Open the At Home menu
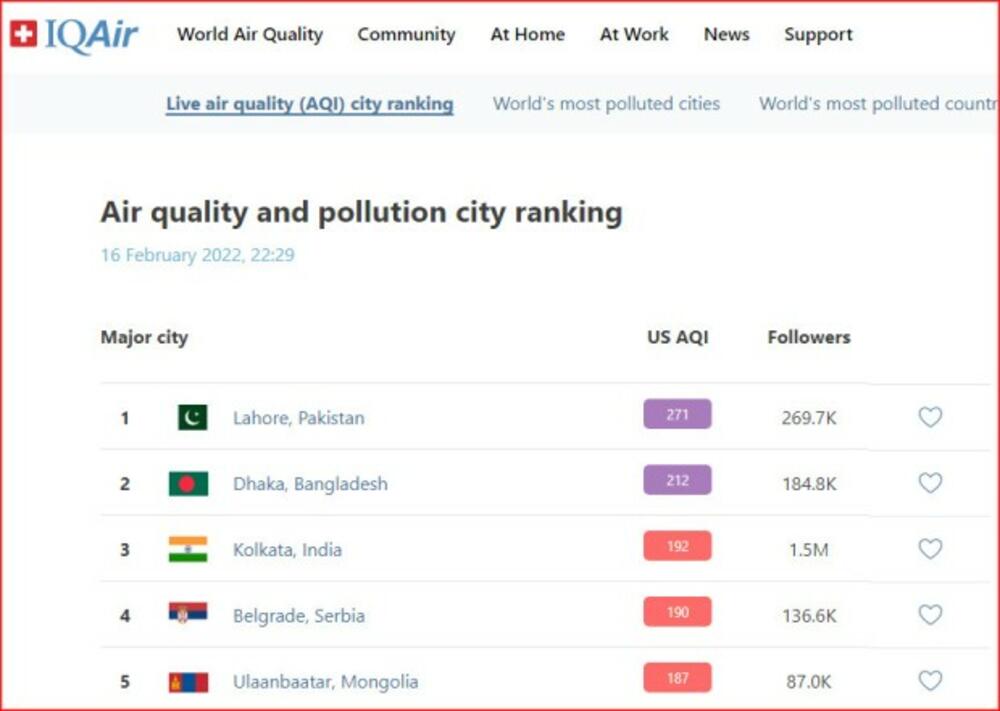This screenshot has height=711, width=1000. pyautogui.click(x=527, y=34)
